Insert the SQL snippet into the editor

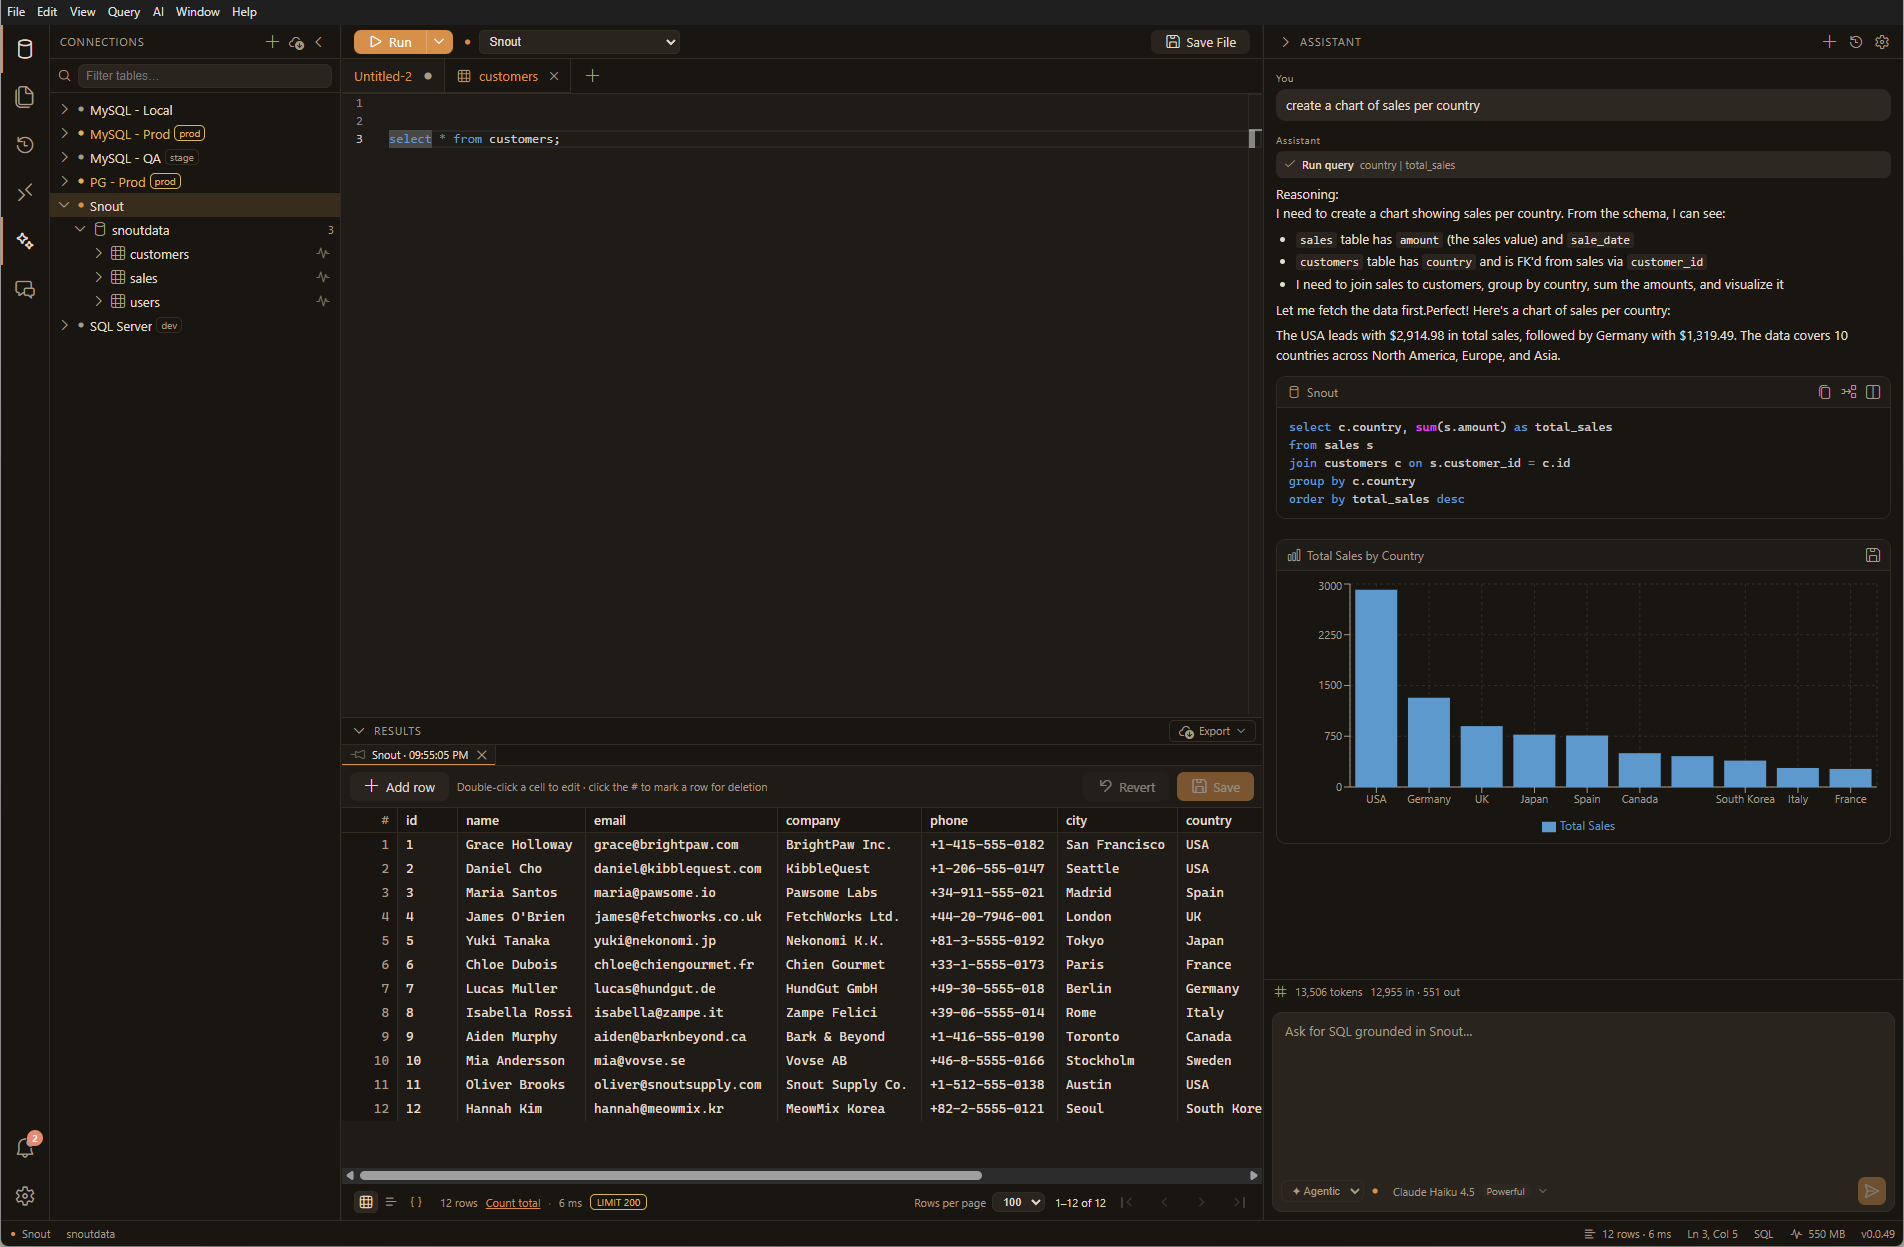[x=1849, y=392]
